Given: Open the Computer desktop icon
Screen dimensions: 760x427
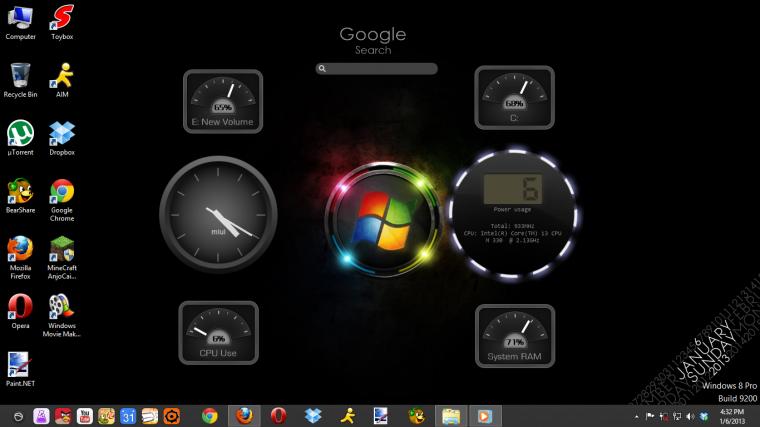Looking at the screenshot, I should click(x=20, y=23).
